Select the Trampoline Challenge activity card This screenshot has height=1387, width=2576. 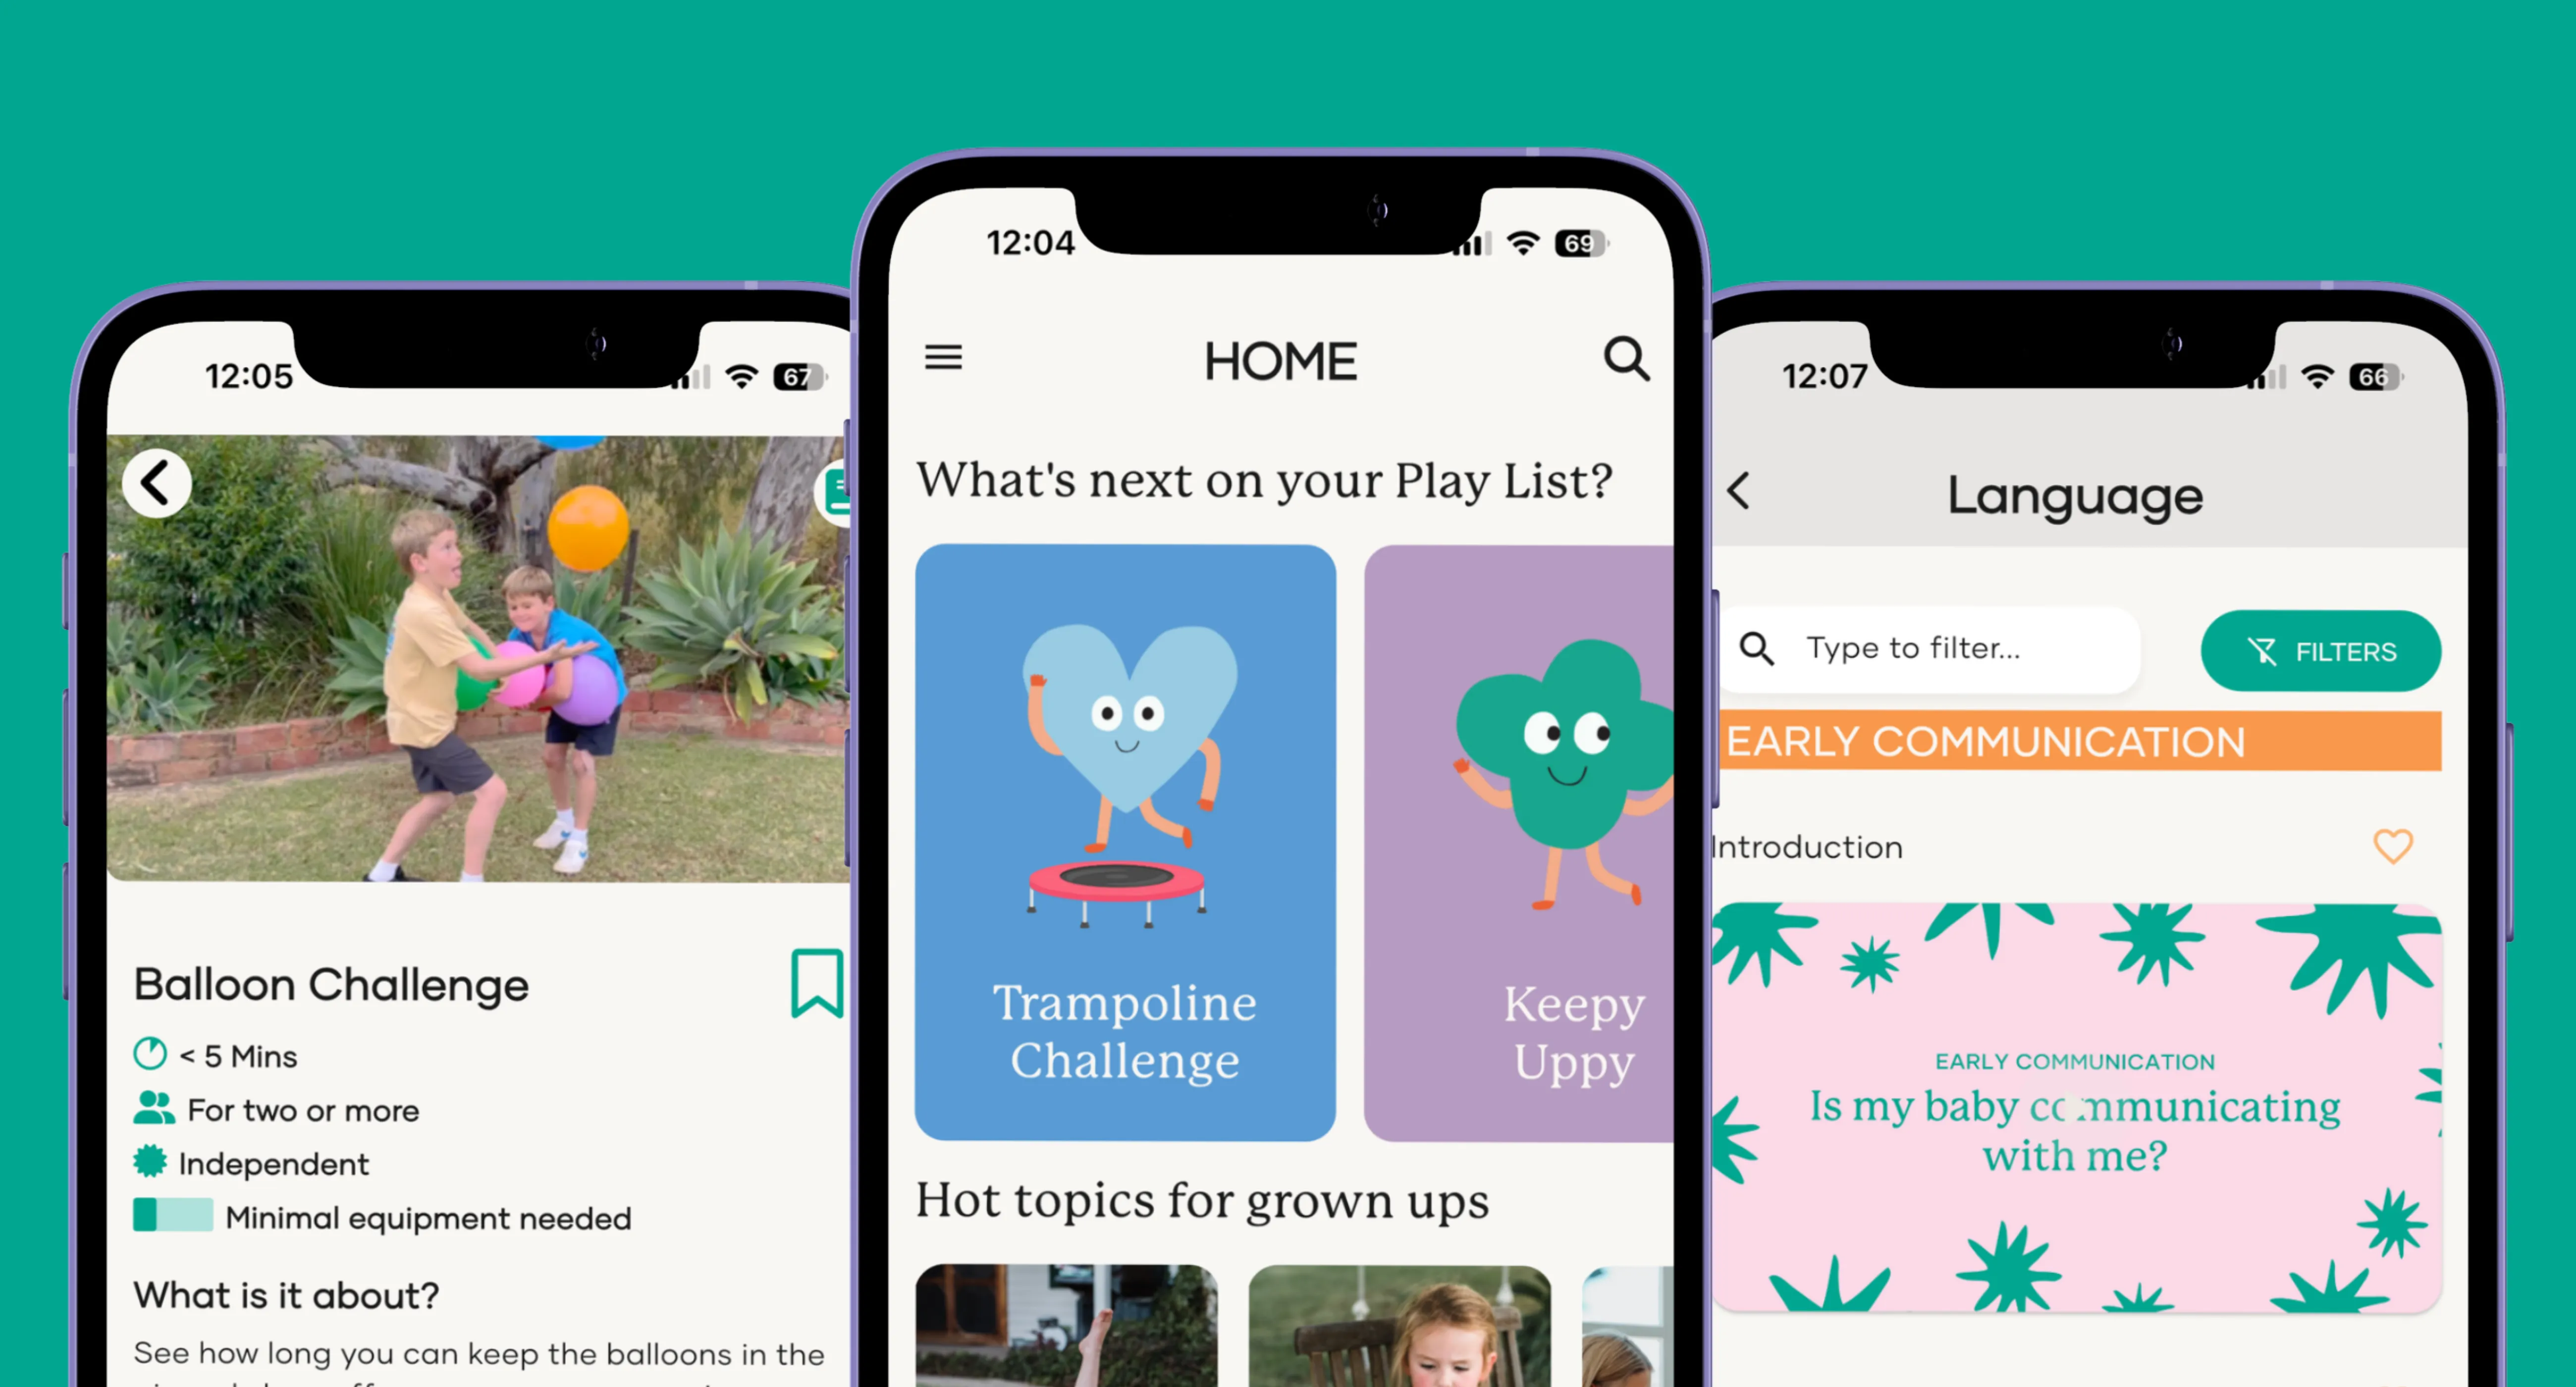click(x=1127, y=837)
